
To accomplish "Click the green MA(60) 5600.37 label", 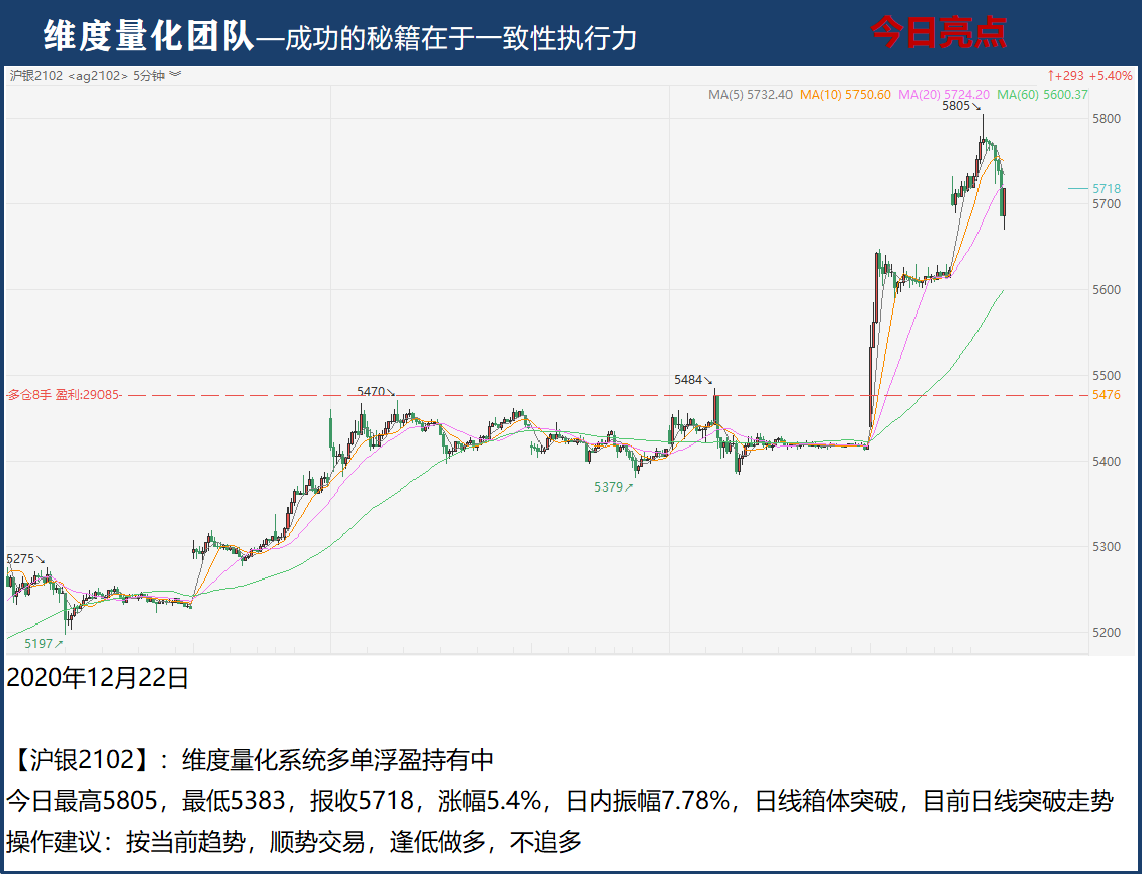I will pos(1041,95).
